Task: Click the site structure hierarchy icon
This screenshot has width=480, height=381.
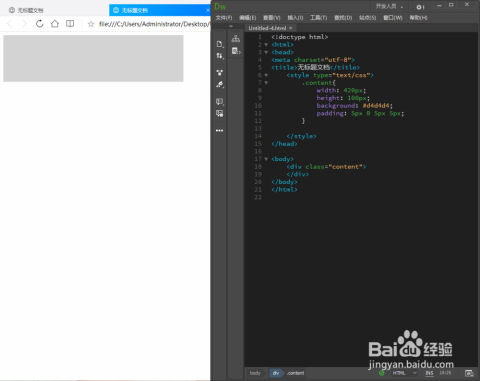Action: (x=236, y=39)
